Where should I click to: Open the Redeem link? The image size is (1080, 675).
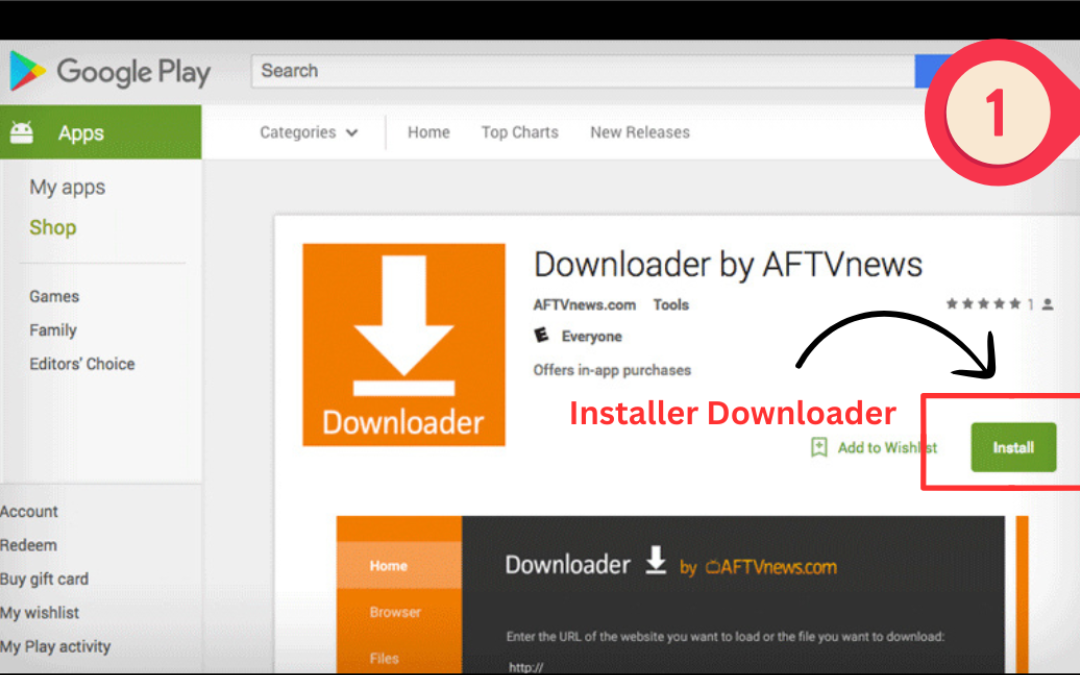click(29, 545)
